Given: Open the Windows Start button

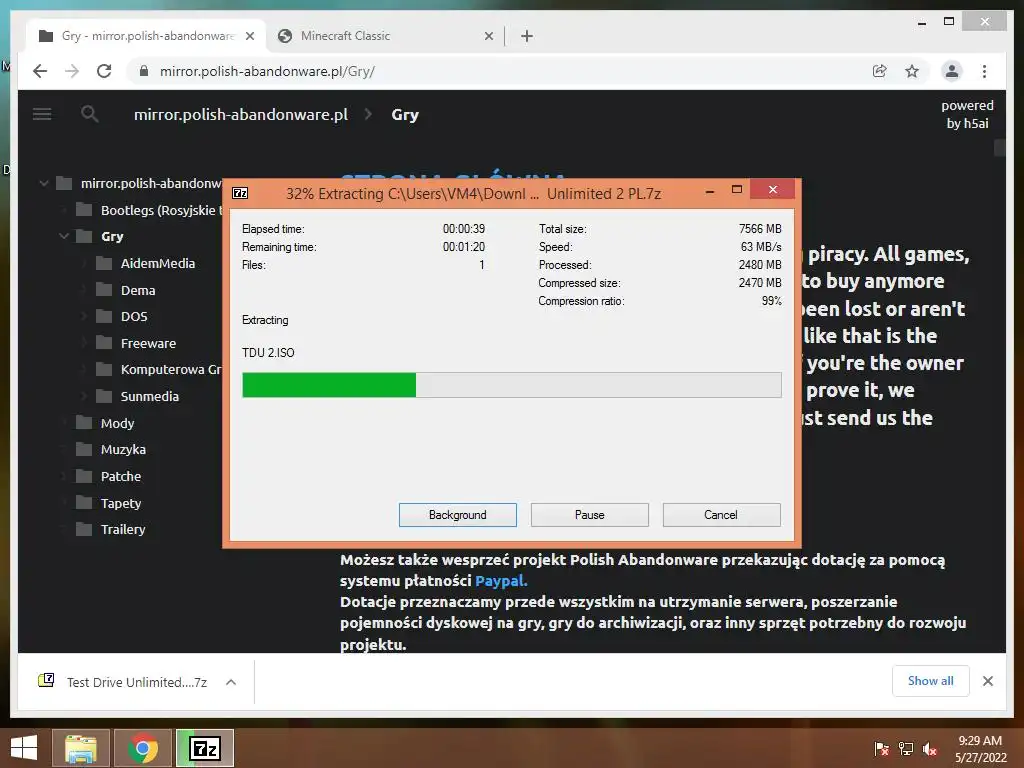Looking at the screenshot, I should pyautogui.click(x=24, y=748).
